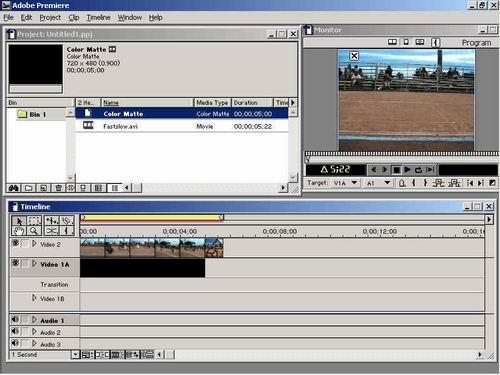
Task: Open the Timeline menu
Action: click(98, 17)
